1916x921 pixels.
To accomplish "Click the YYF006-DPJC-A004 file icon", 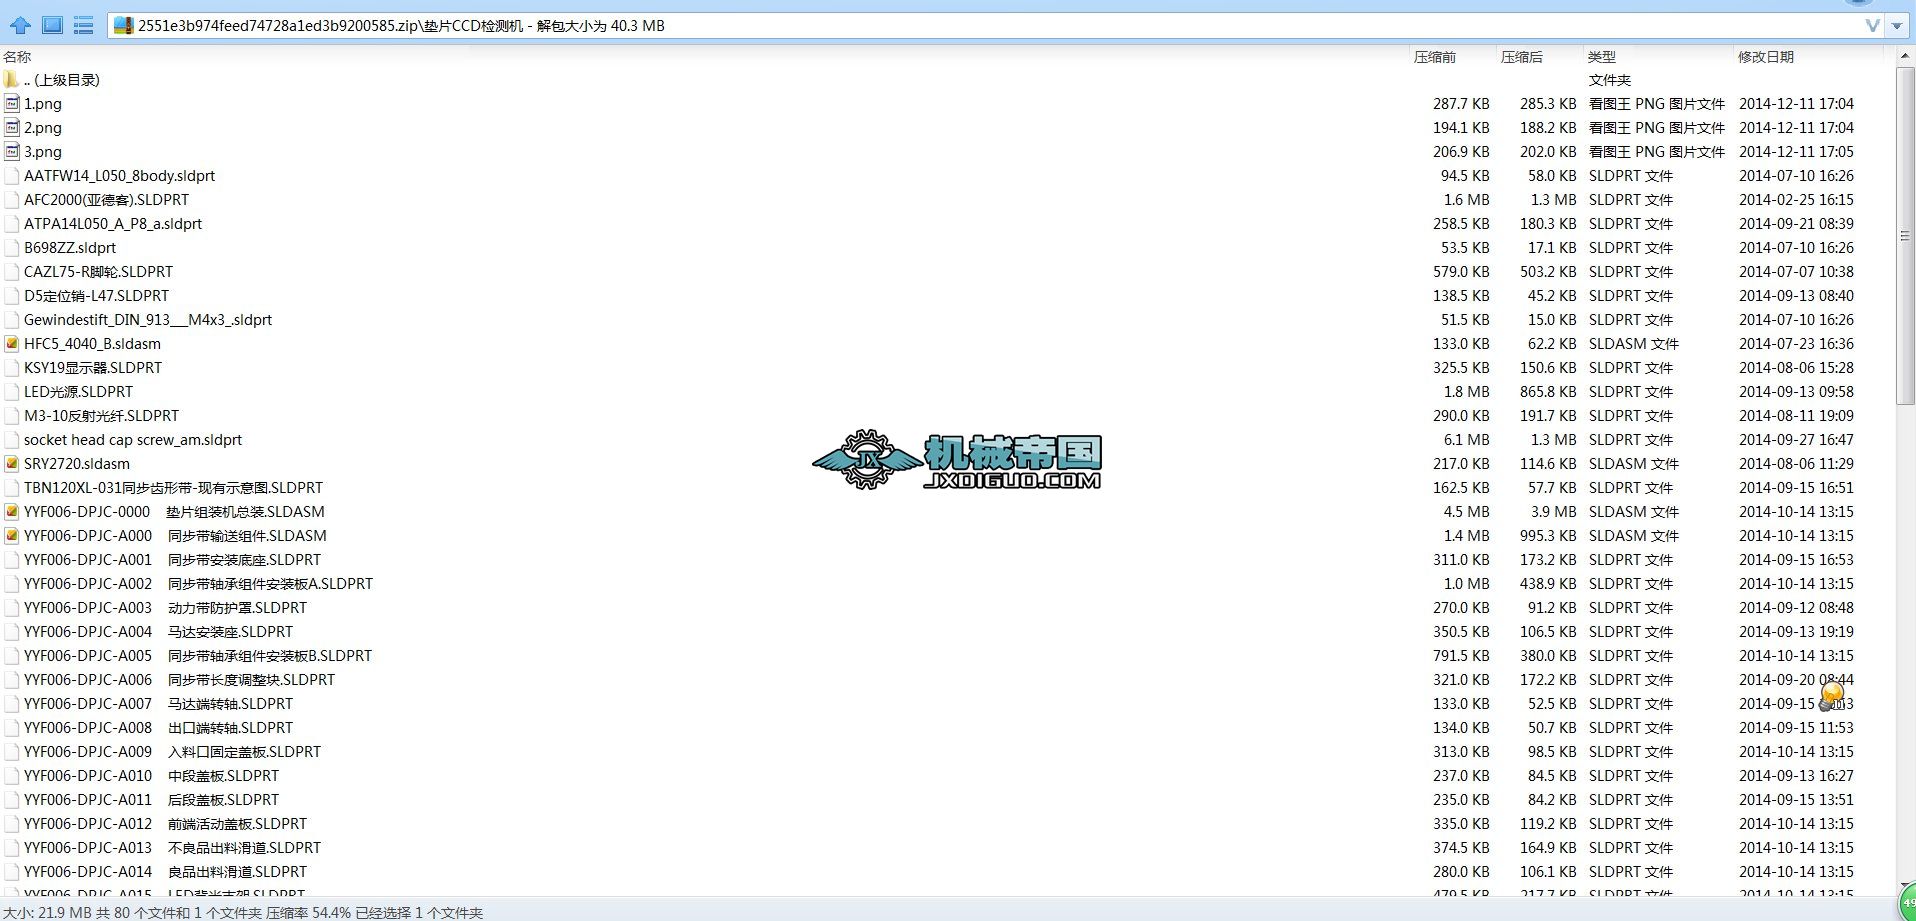I will (x=12, y=632).
